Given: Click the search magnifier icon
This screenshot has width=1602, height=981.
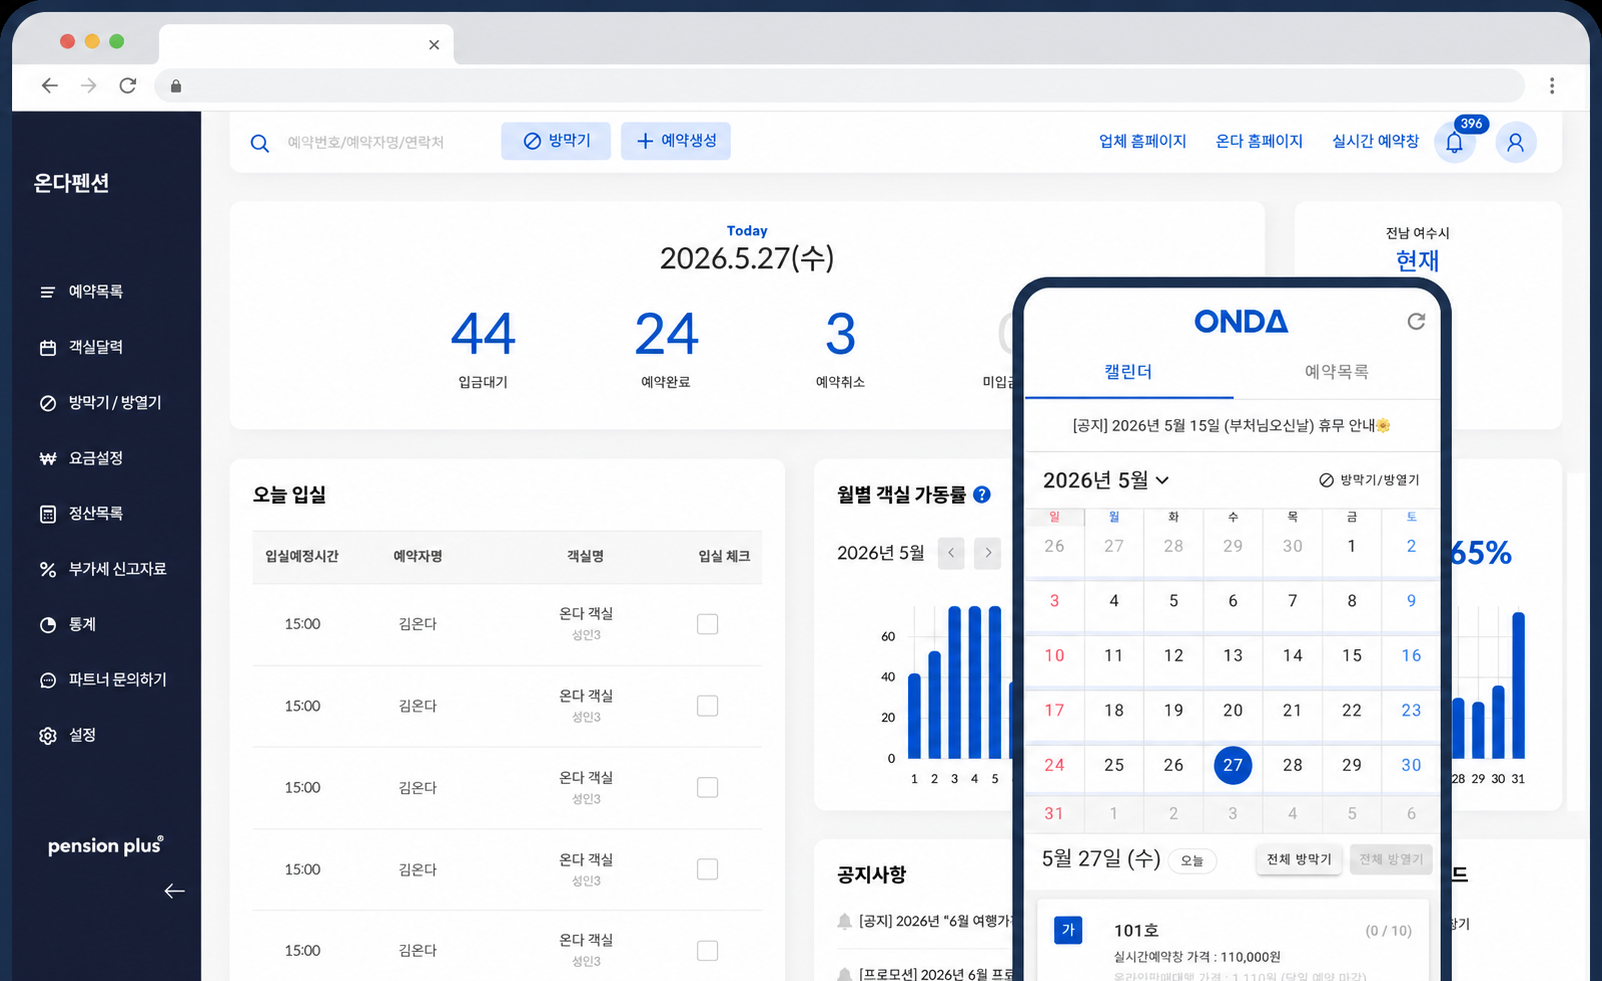Looking at the screenshot, I should pos(260,143).
